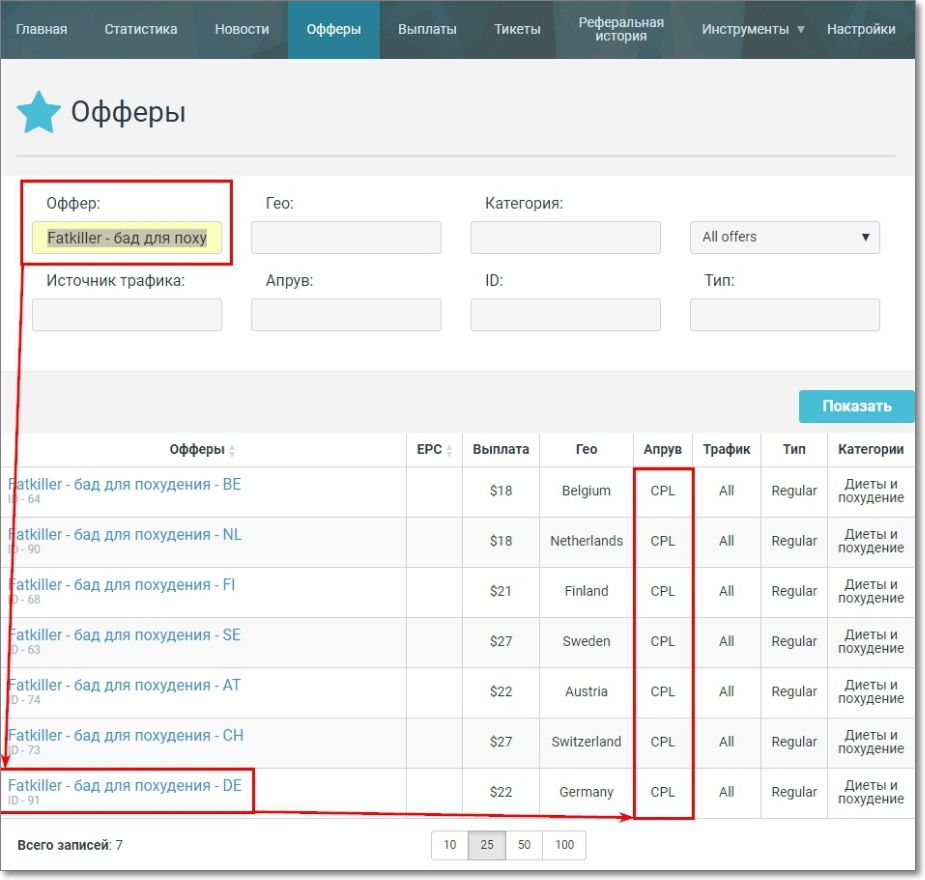Click the Источник трафика input field
Screen dimensions: 925x880
pyautogui.click(x=127, y=314)
